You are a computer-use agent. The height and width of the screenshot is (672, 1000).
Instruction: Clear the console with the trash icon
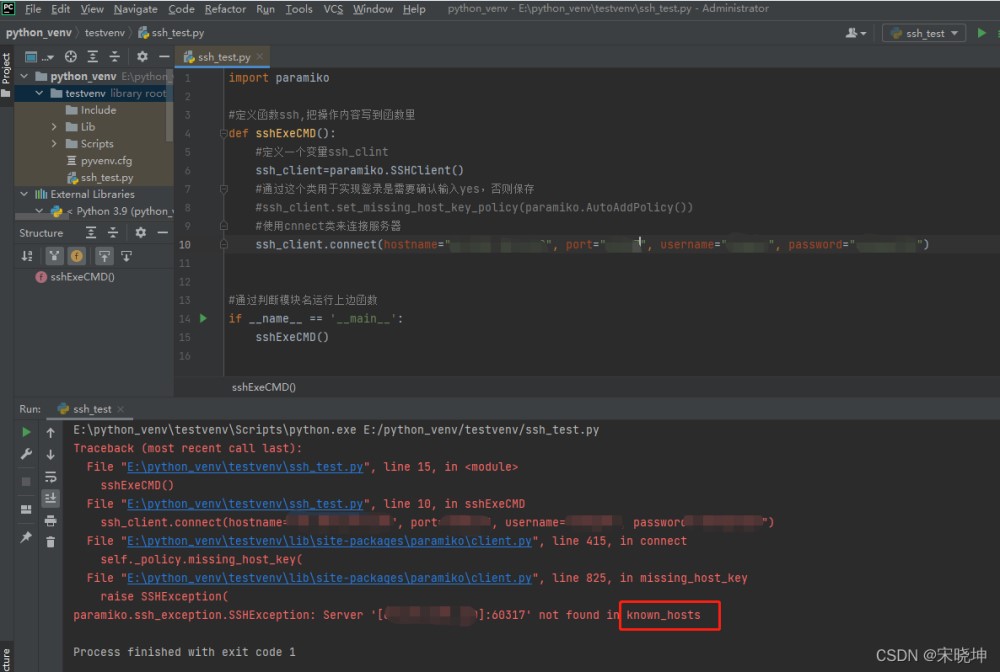pyautogui.click(x=50, y=542)
